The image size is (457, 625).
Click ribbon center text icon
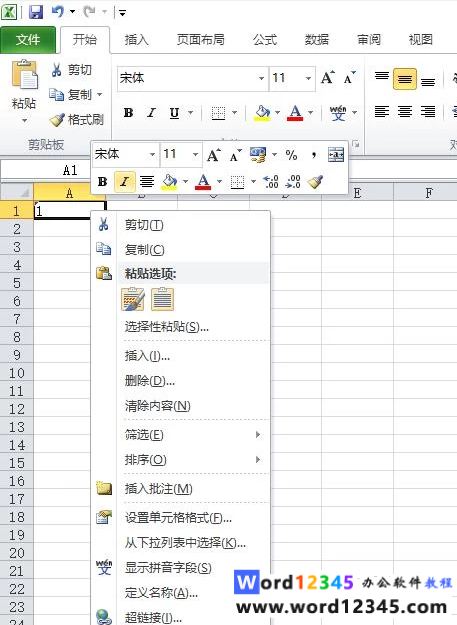405,112
